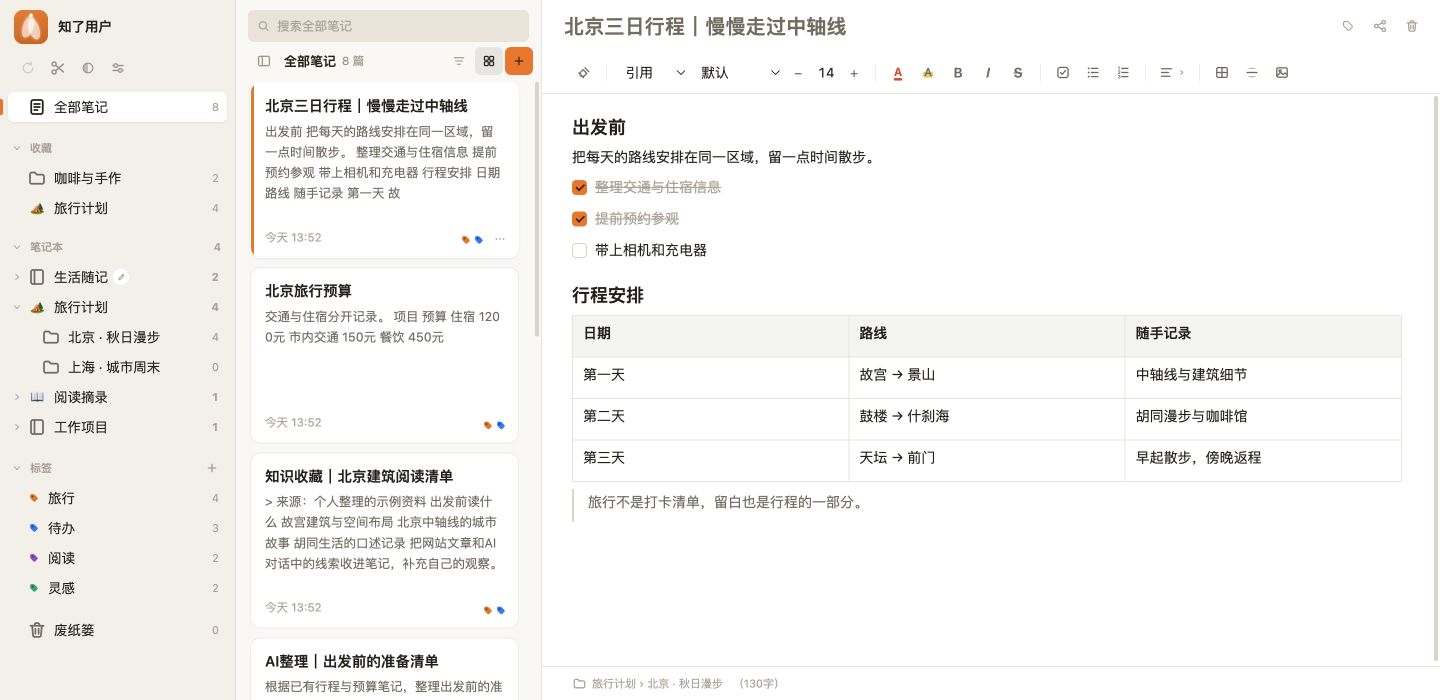Create a new note with orange plus

519,61
